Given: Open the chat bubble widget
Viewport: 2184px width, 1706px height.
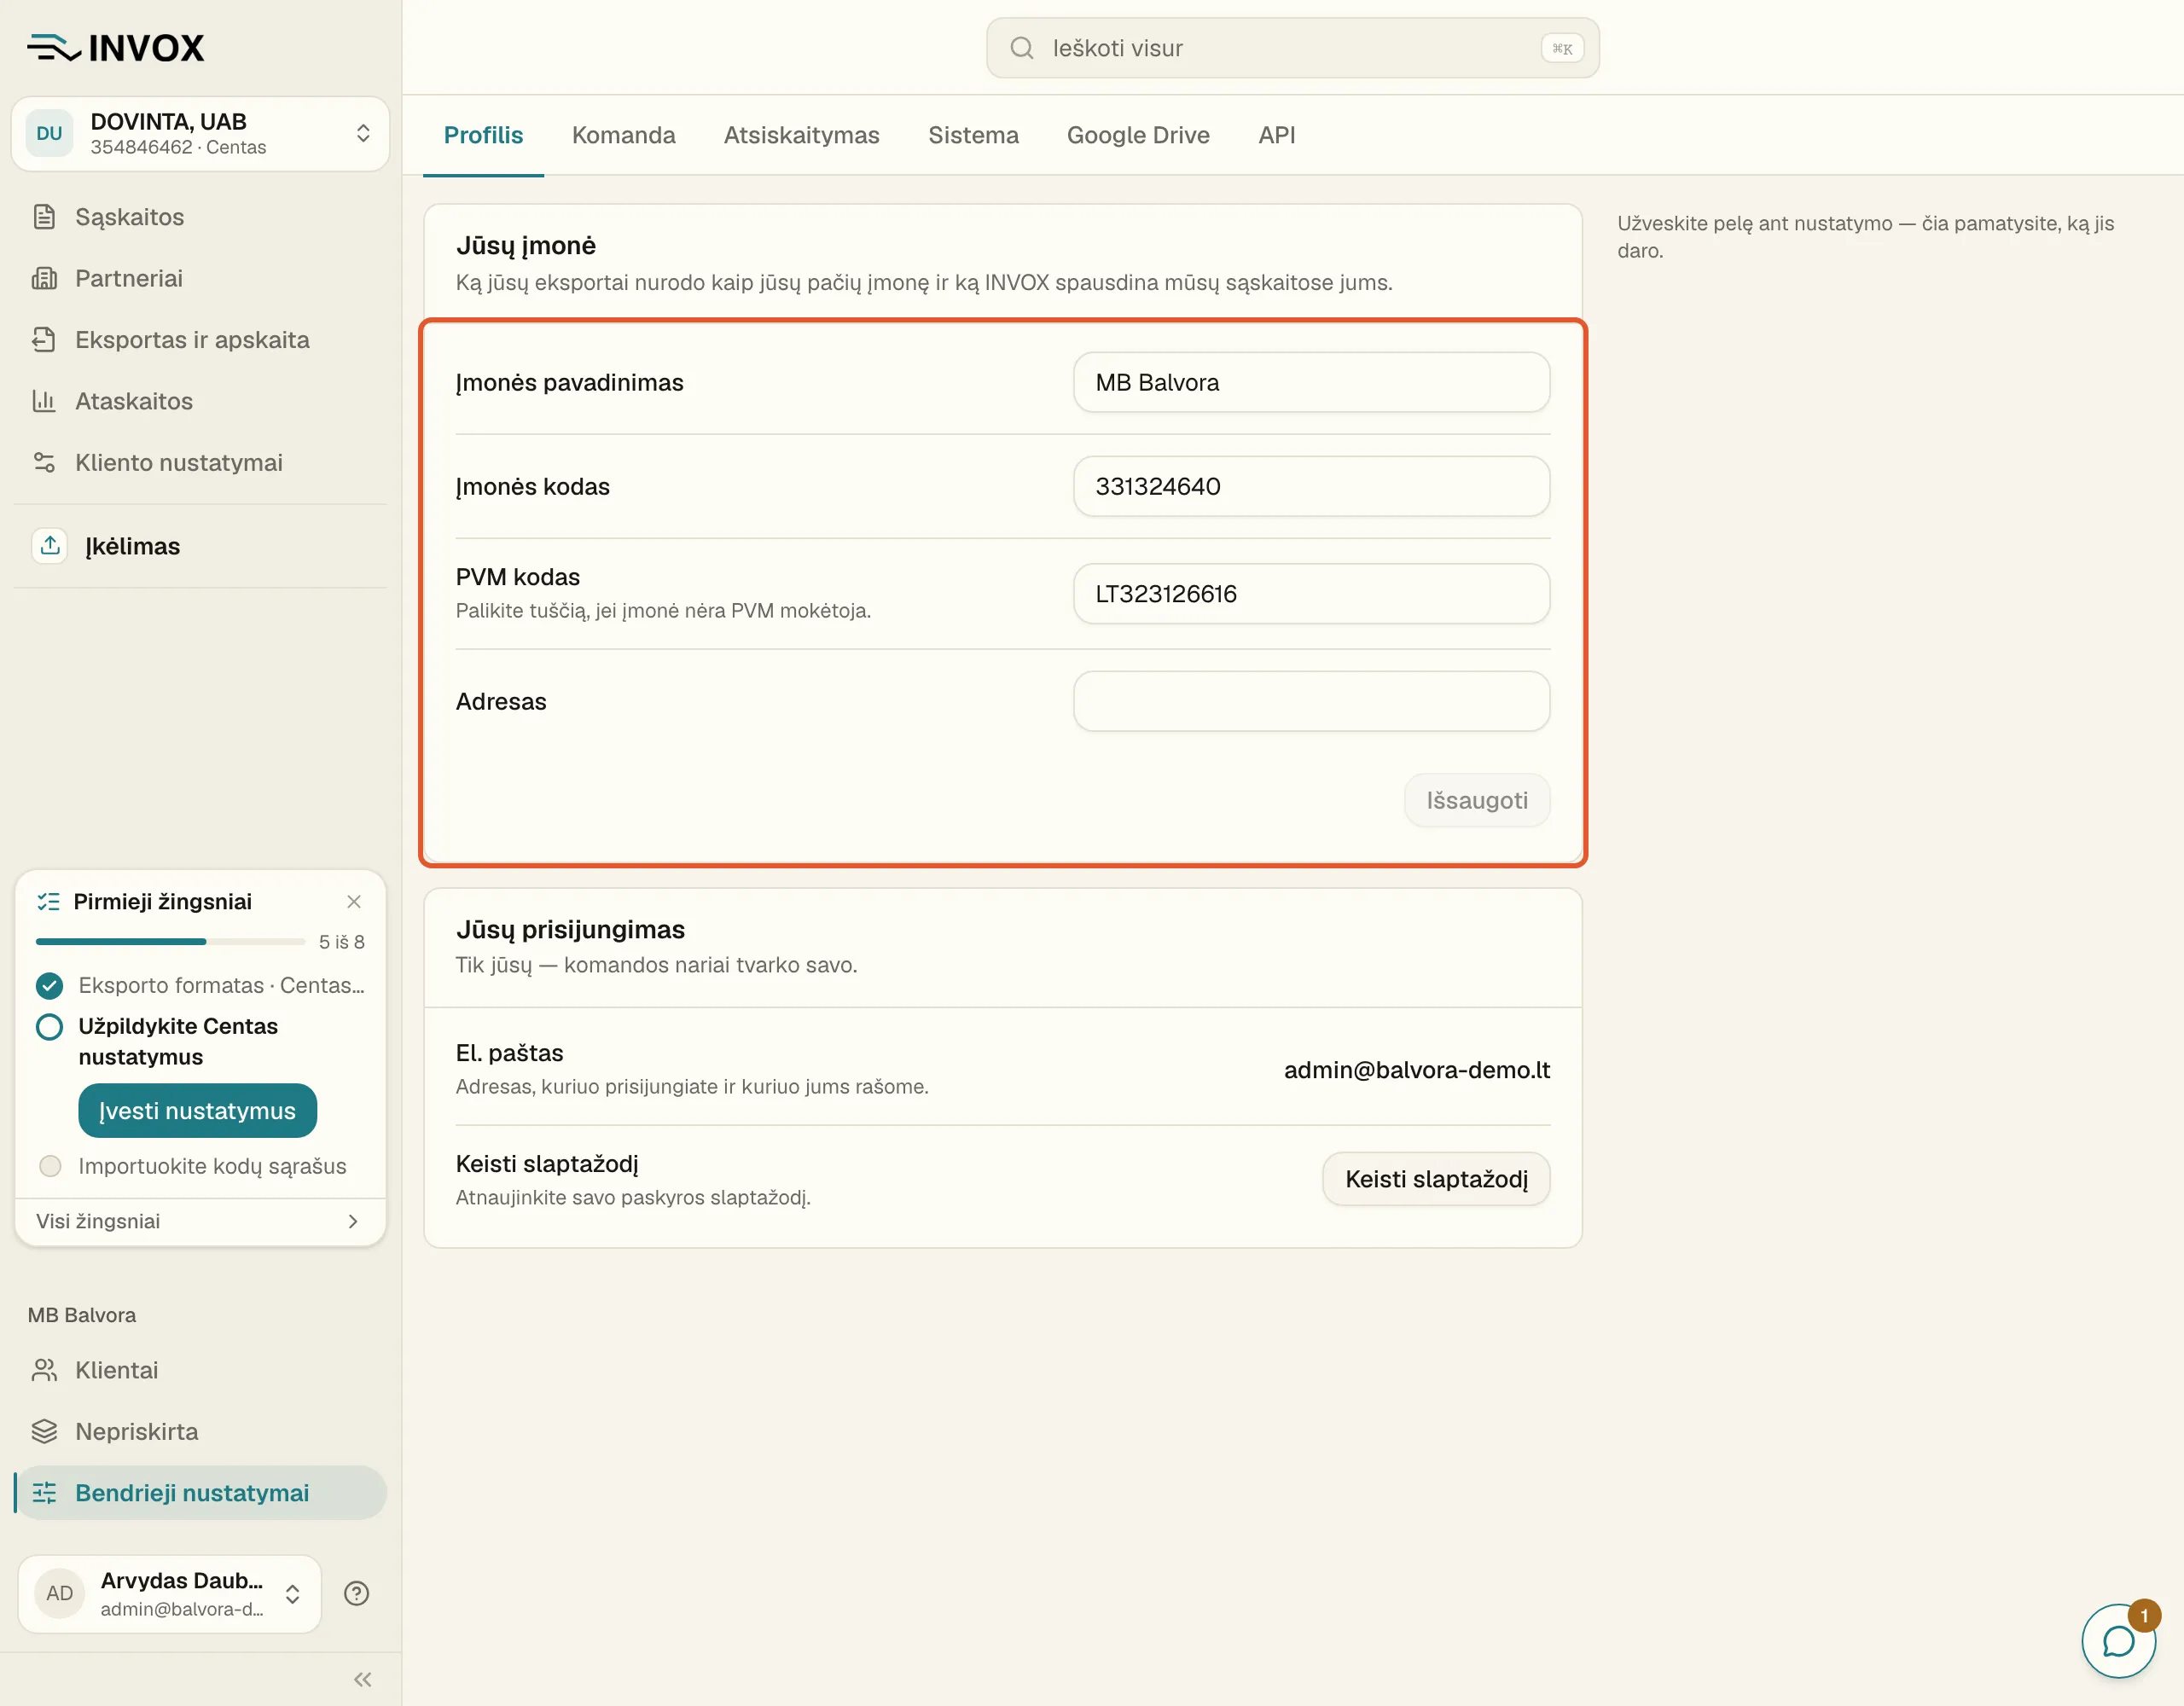Looking at the screenshot, I should coord(2118,1641).
